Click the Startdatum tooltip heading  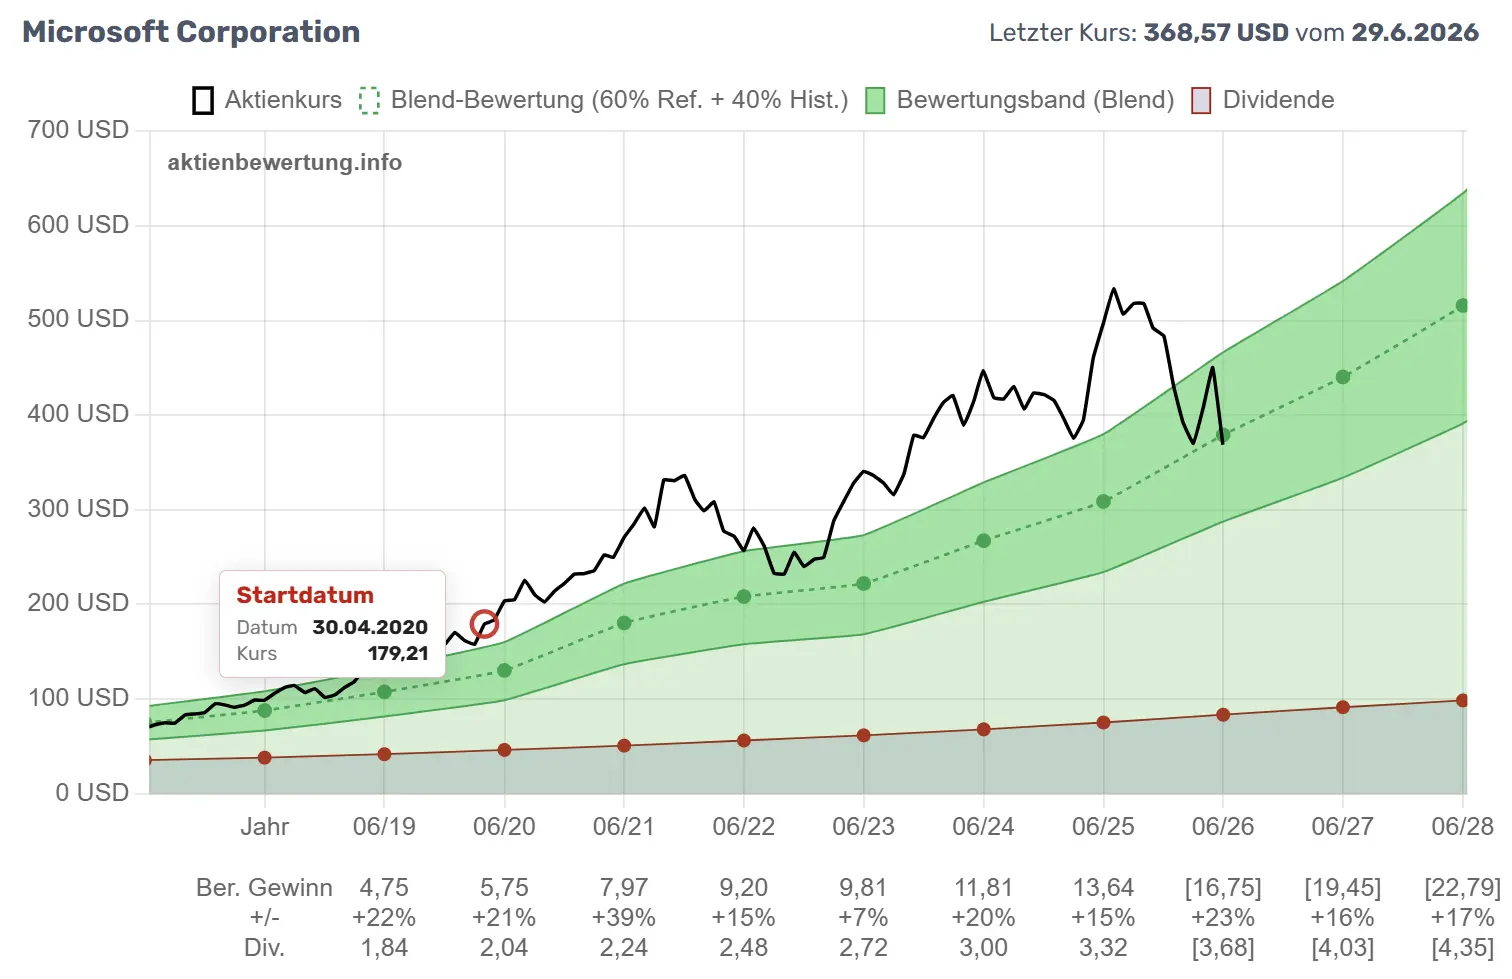[x=305, y=595]
